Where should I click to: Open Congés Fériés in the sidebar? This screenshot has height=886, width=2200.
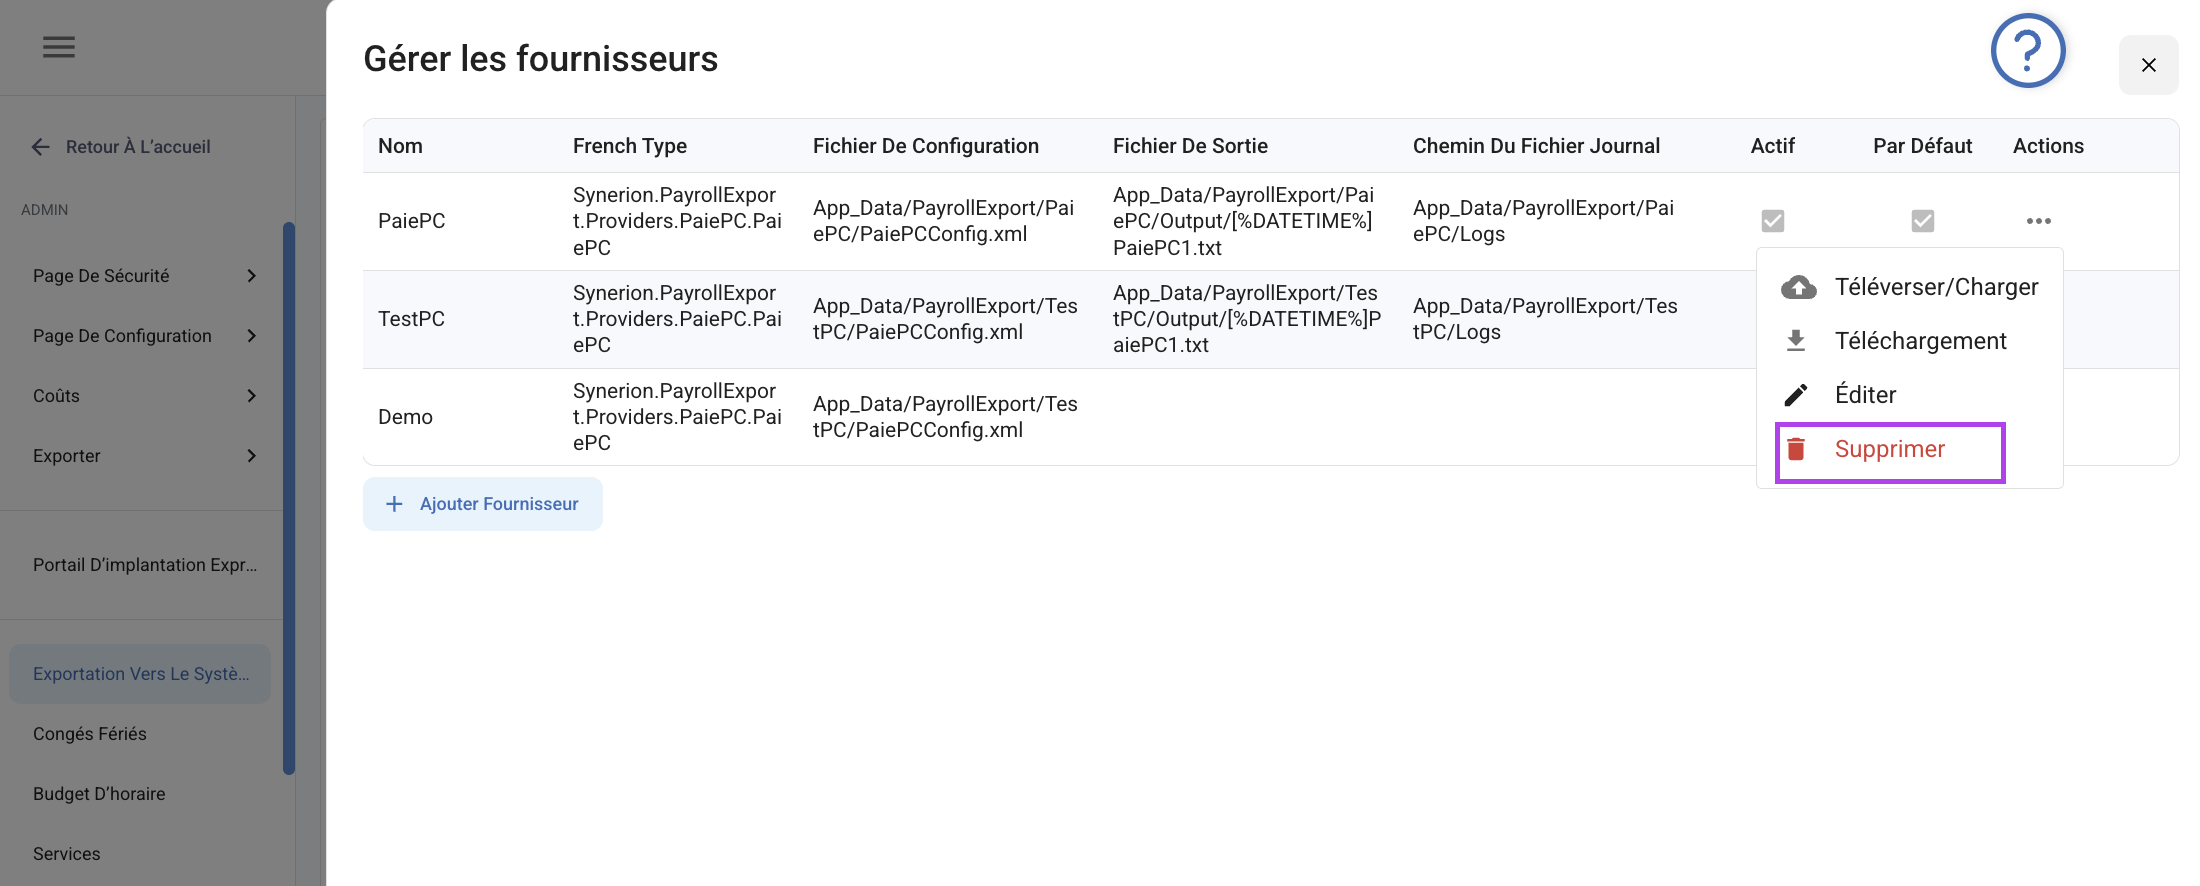pos(90,734)
